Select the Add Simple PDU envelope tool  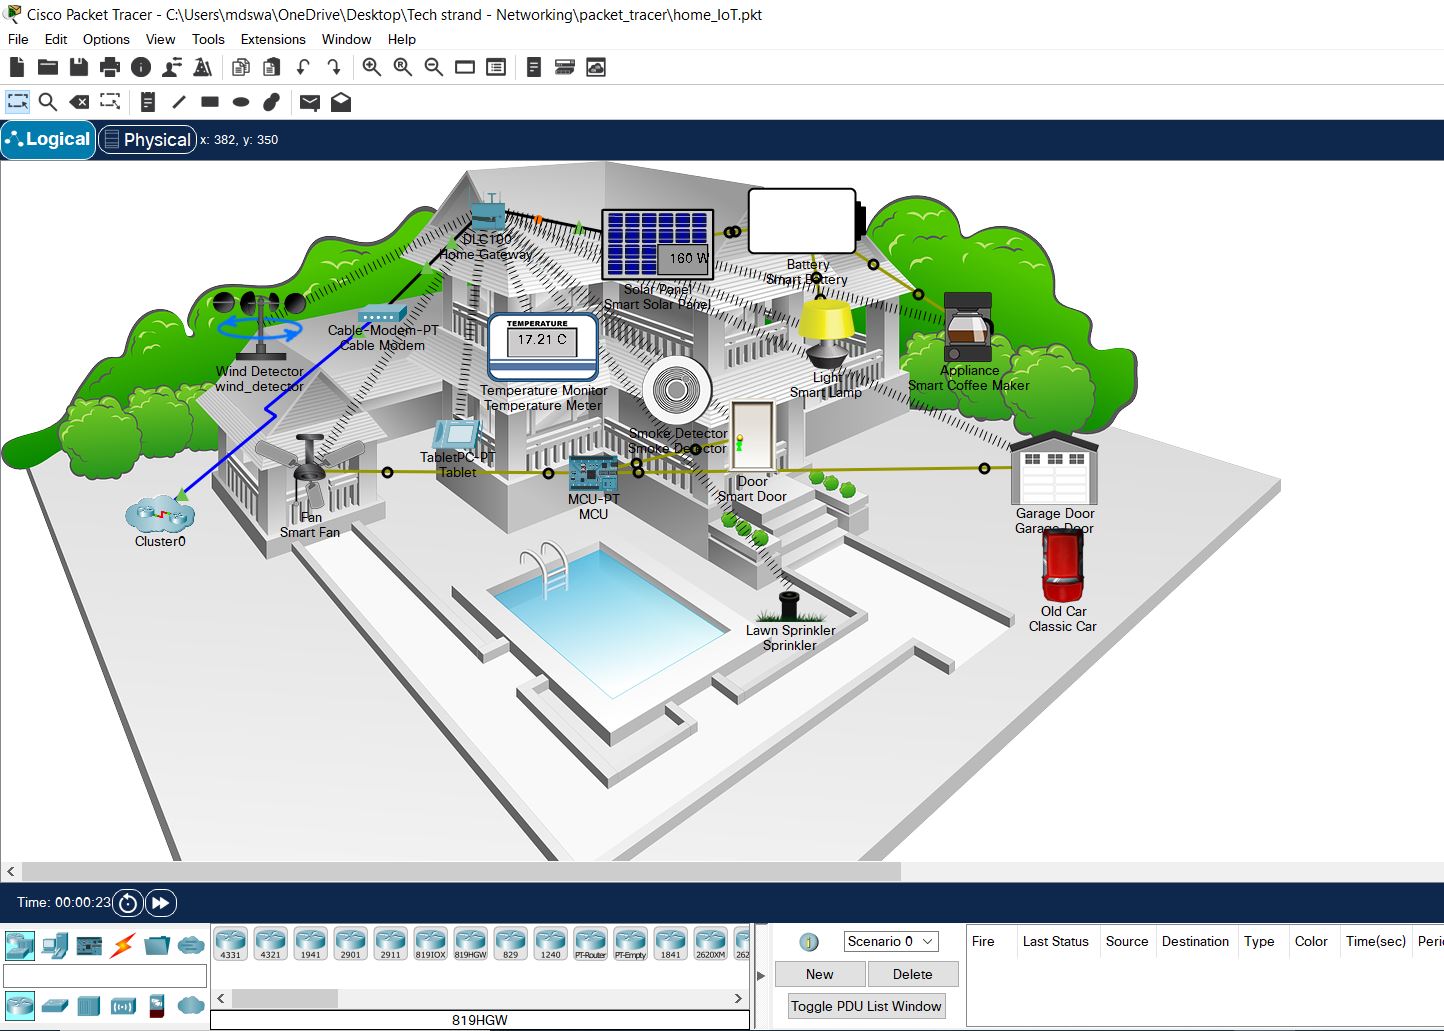(309, 101)
